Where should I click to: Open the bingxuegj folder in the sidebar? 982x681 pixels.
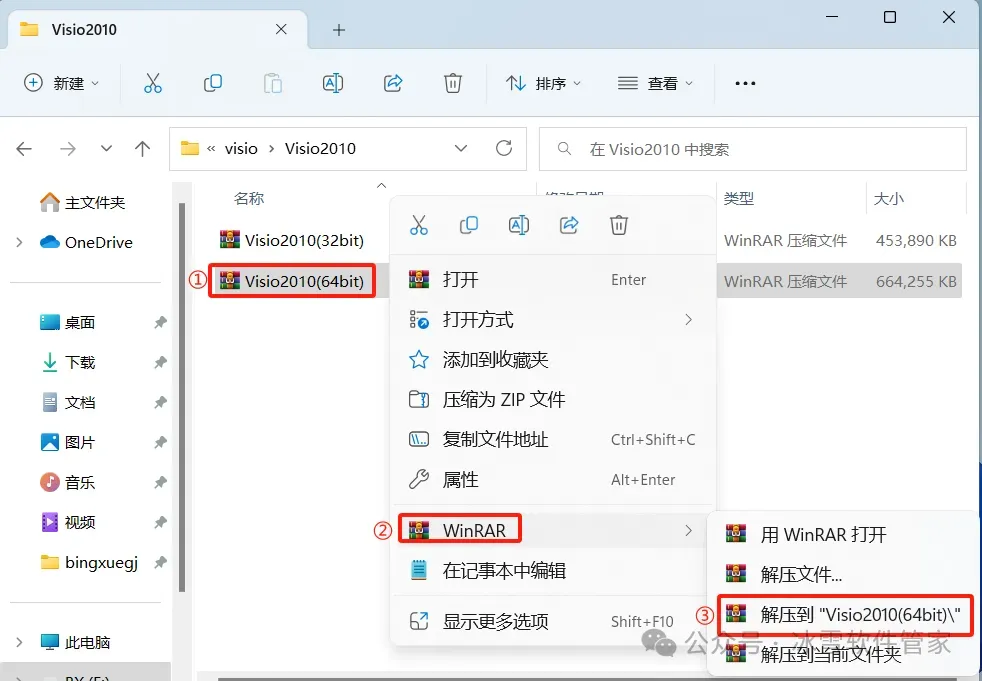point(101,562)
